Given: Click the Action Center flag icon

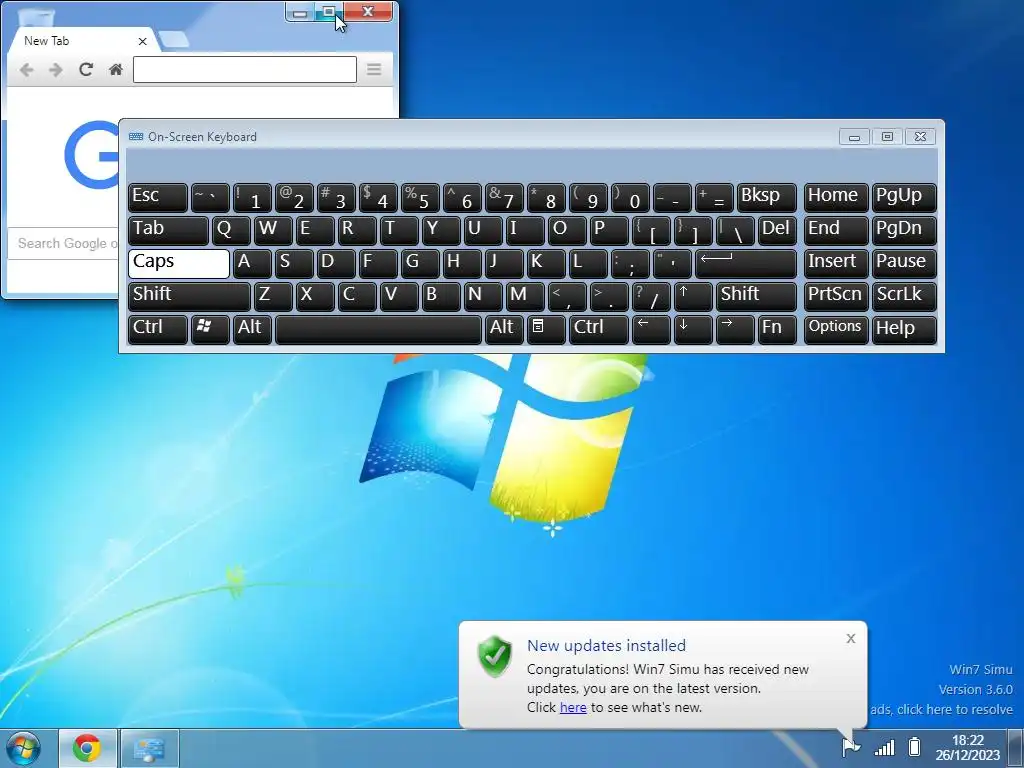Looking at the screenshot, I should click(850, 746).
